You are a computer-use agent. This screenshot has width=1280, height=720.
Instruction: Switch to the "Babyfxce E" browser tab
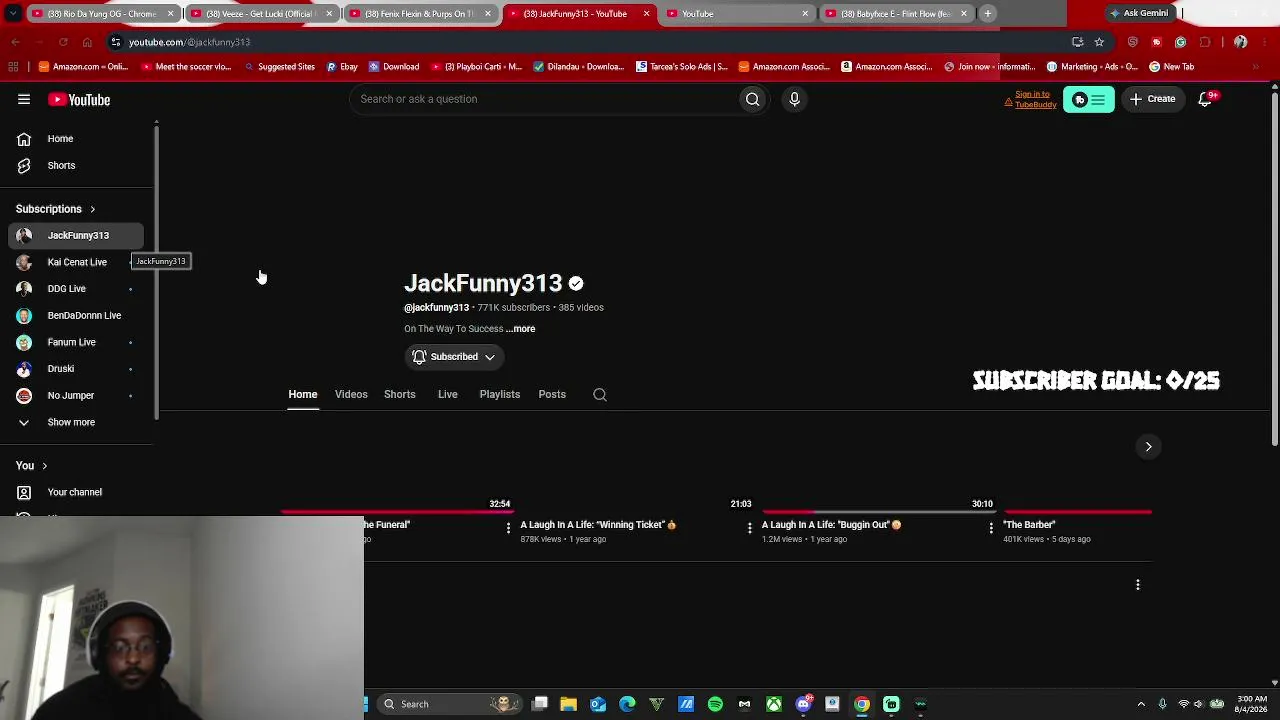895,13
